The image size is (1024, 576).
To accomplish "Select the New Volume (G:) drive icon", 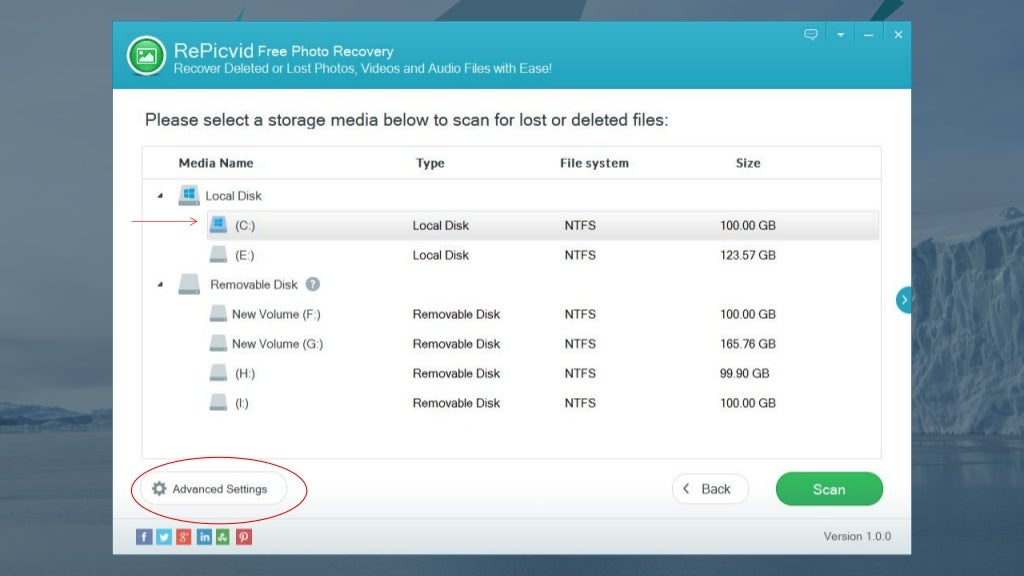I will coord(218,344).
